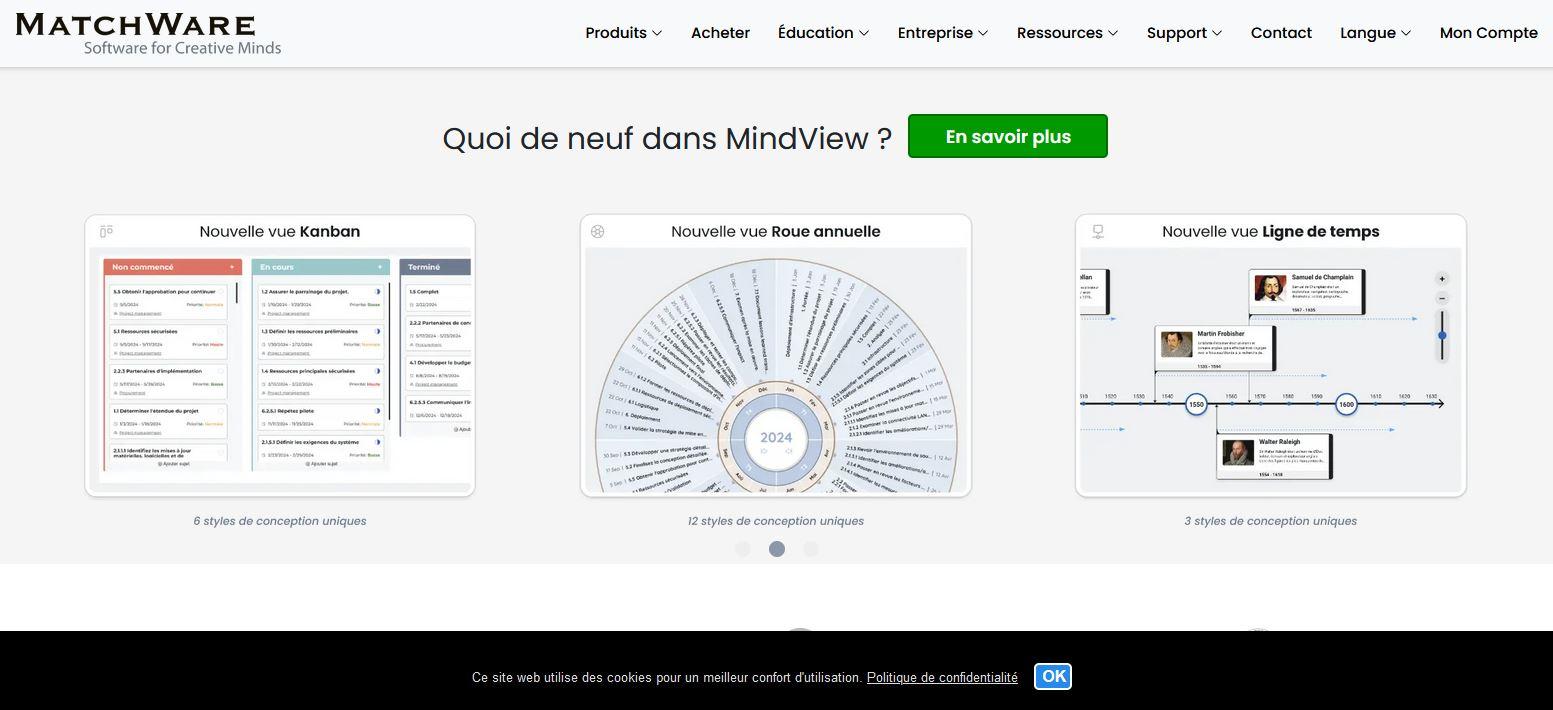
Task: Click the 2024 center of the wheel
Action: click(776, 438)
